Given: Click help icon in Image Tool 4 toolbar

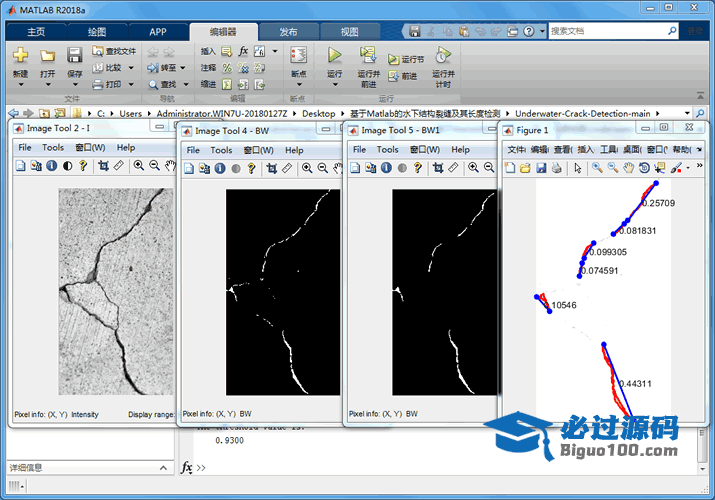Looking at the screenshot, I should point(251,169).
